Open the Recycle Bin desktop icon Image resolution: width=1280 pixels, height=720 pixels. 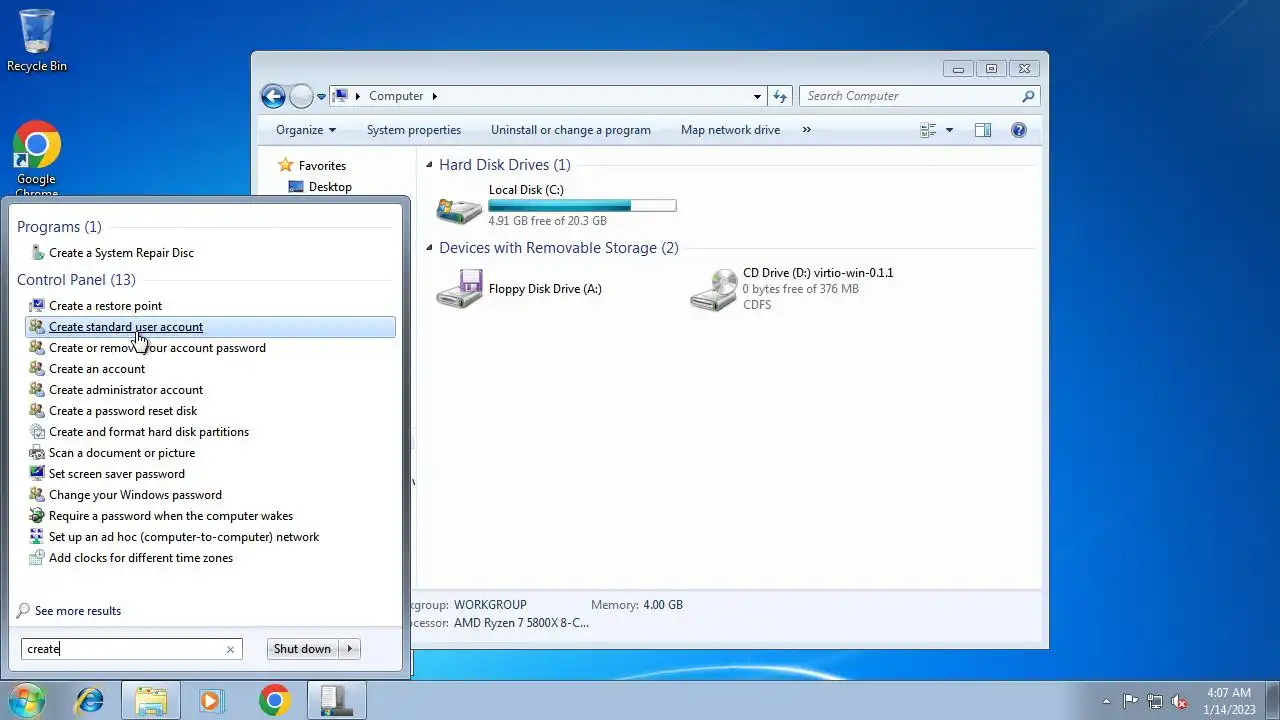(37, 40)
